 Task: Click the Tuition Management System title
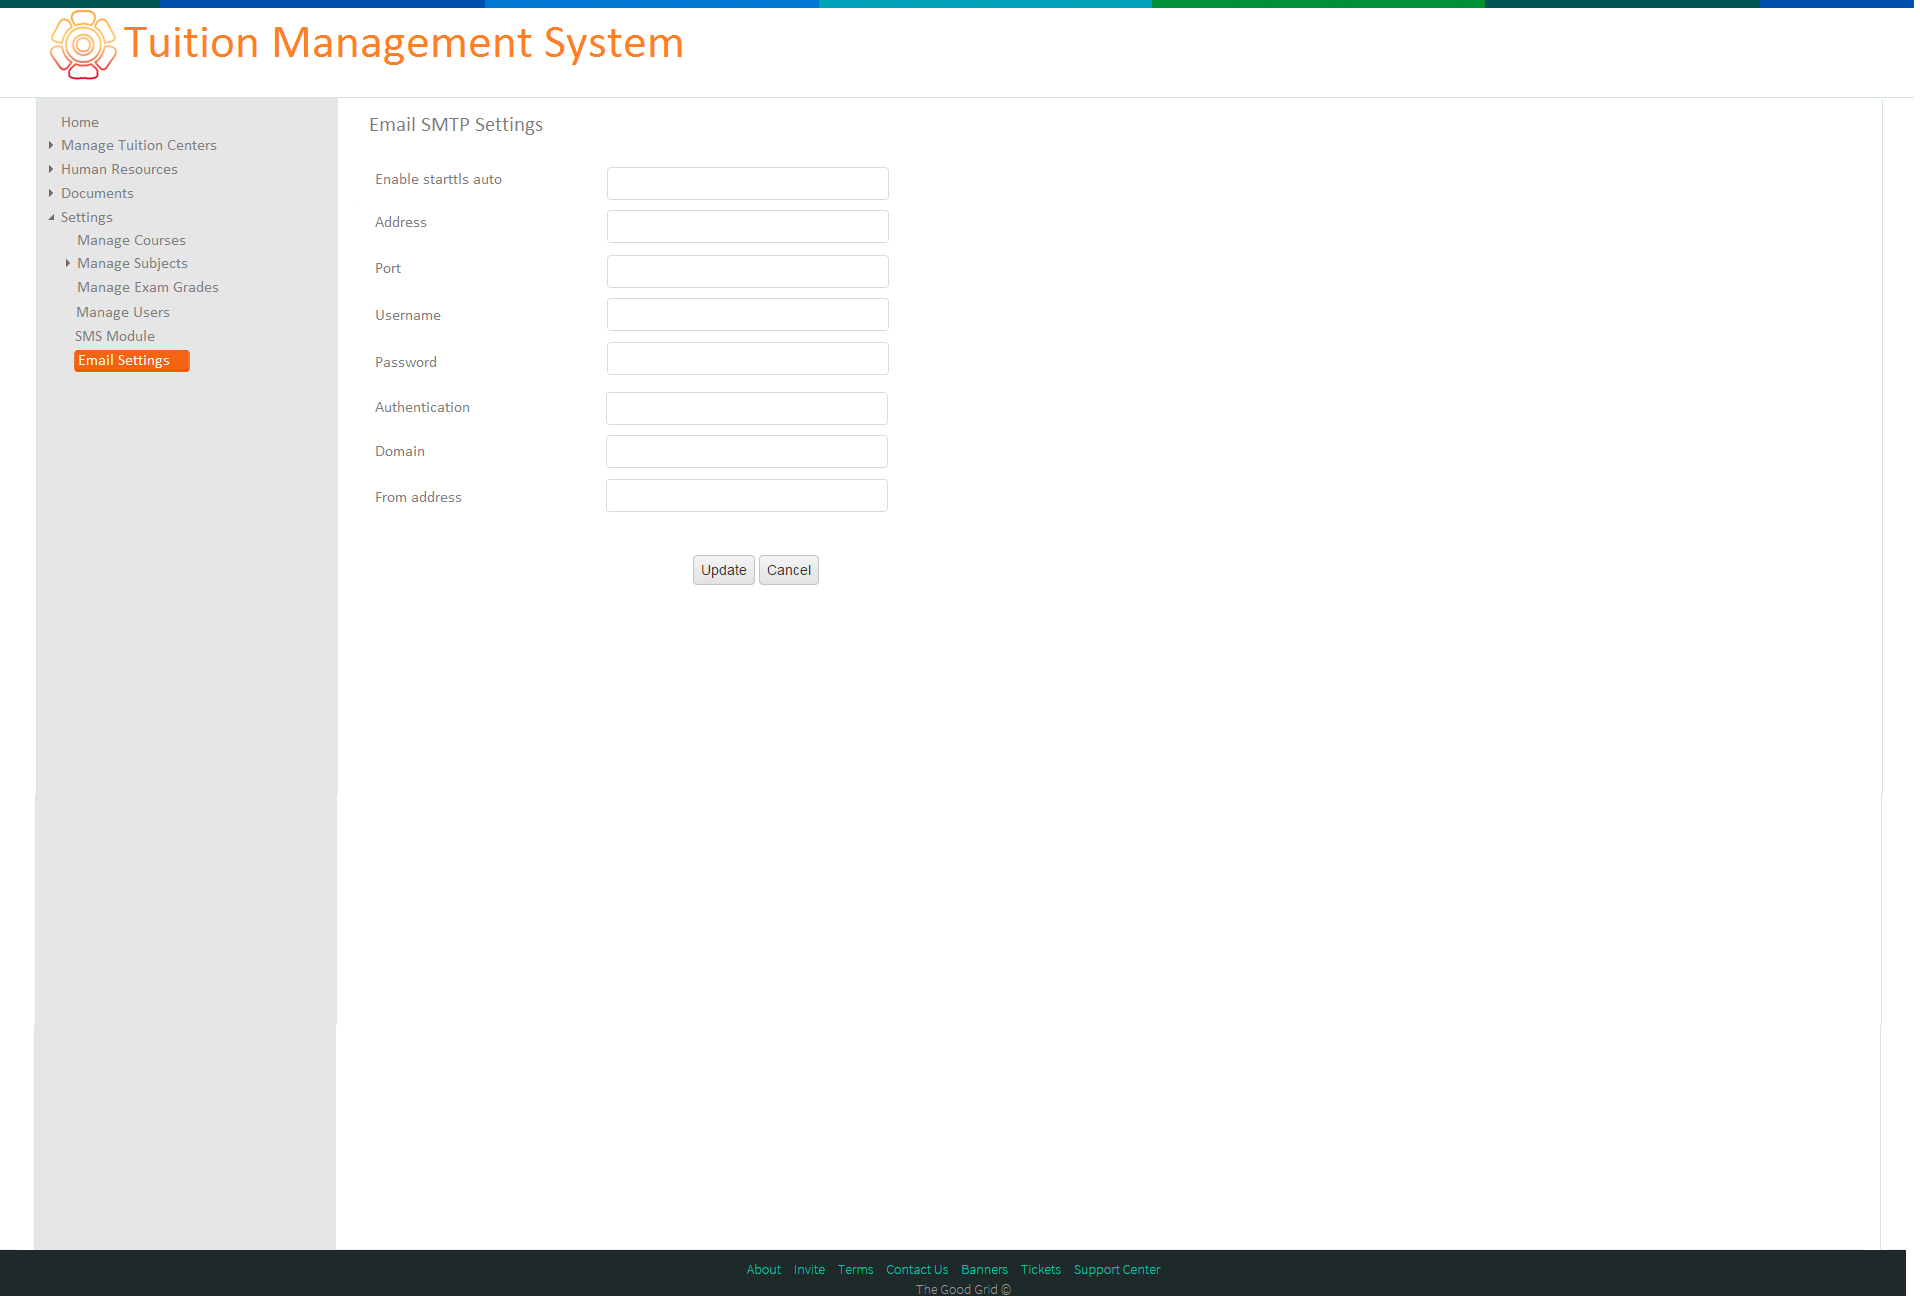tap(404, 44)
